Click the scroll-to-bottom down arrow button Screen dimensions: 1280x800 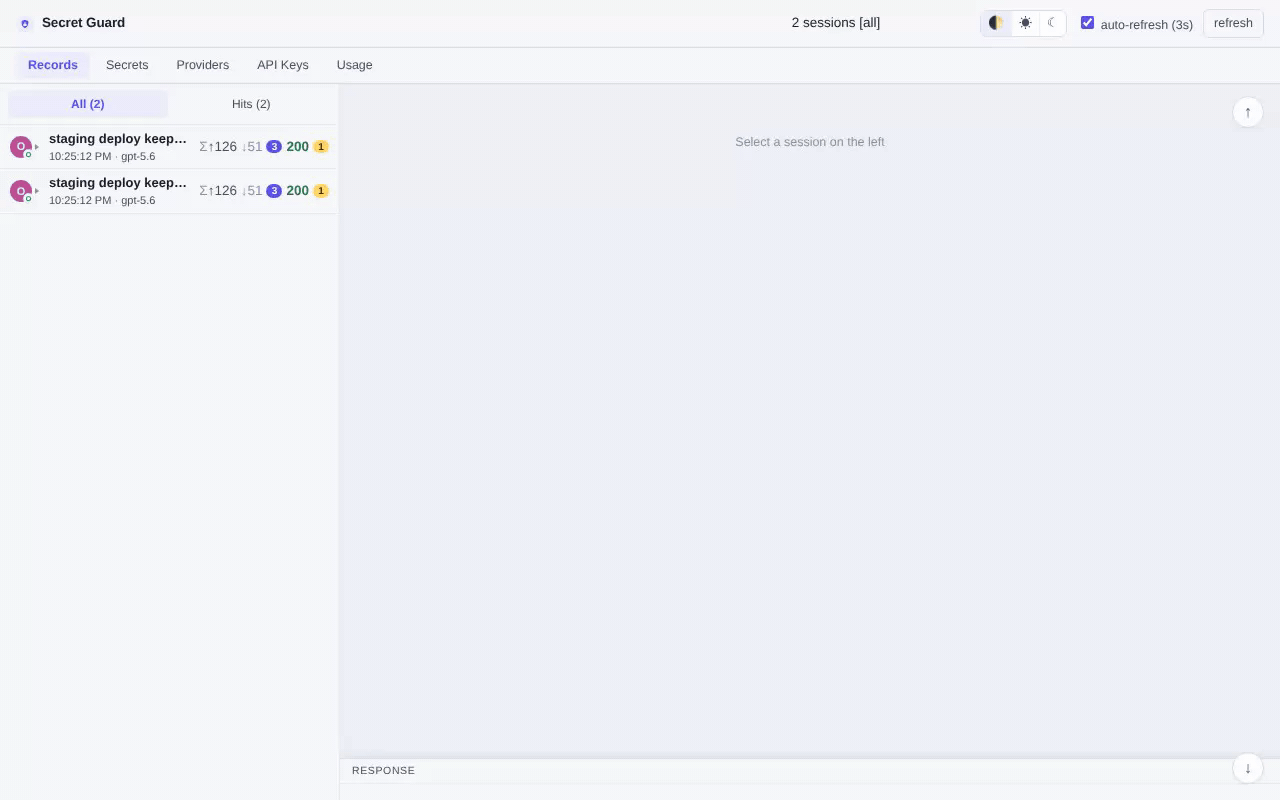coord(1248,768)
